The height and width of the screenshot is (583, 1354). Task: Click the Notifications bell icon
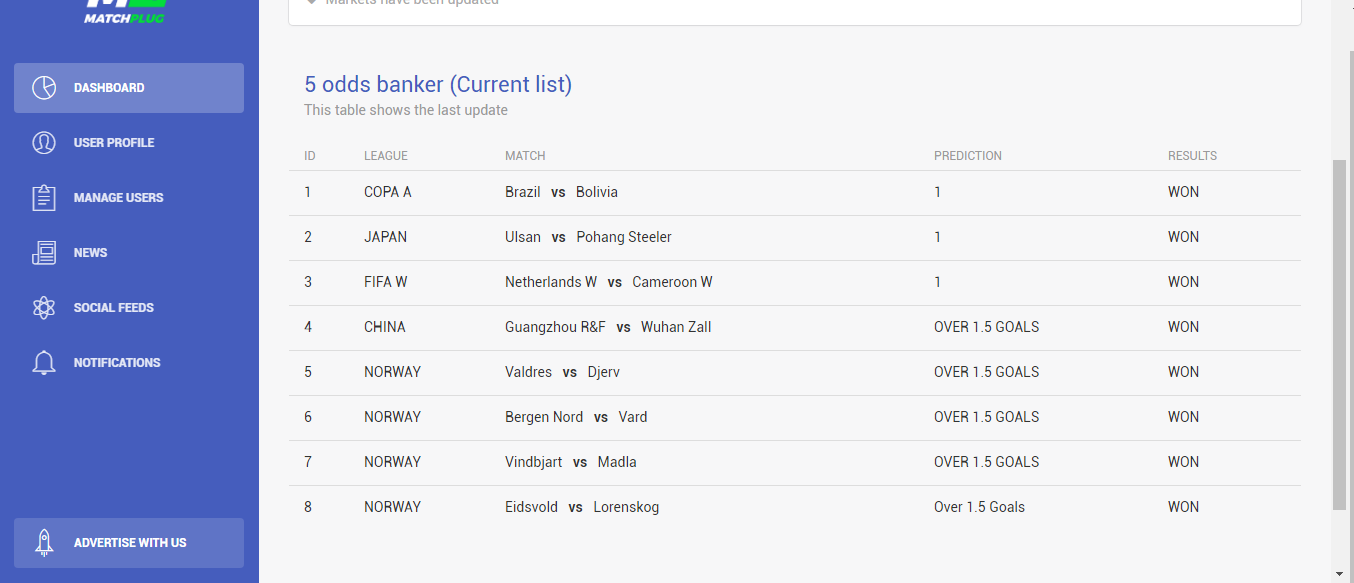click(44, 363)
